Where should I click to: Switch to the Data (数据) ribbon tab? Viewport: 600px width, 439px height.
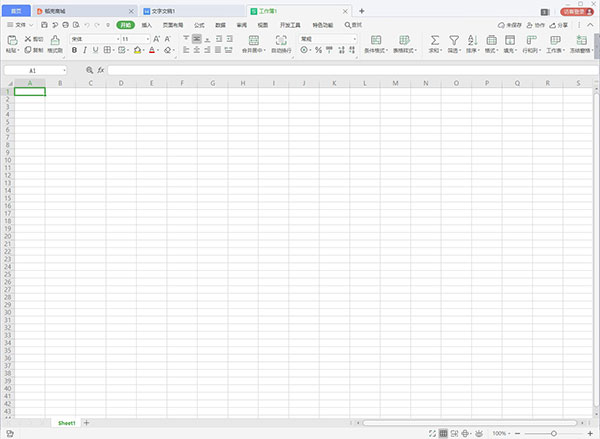[220, 25]
